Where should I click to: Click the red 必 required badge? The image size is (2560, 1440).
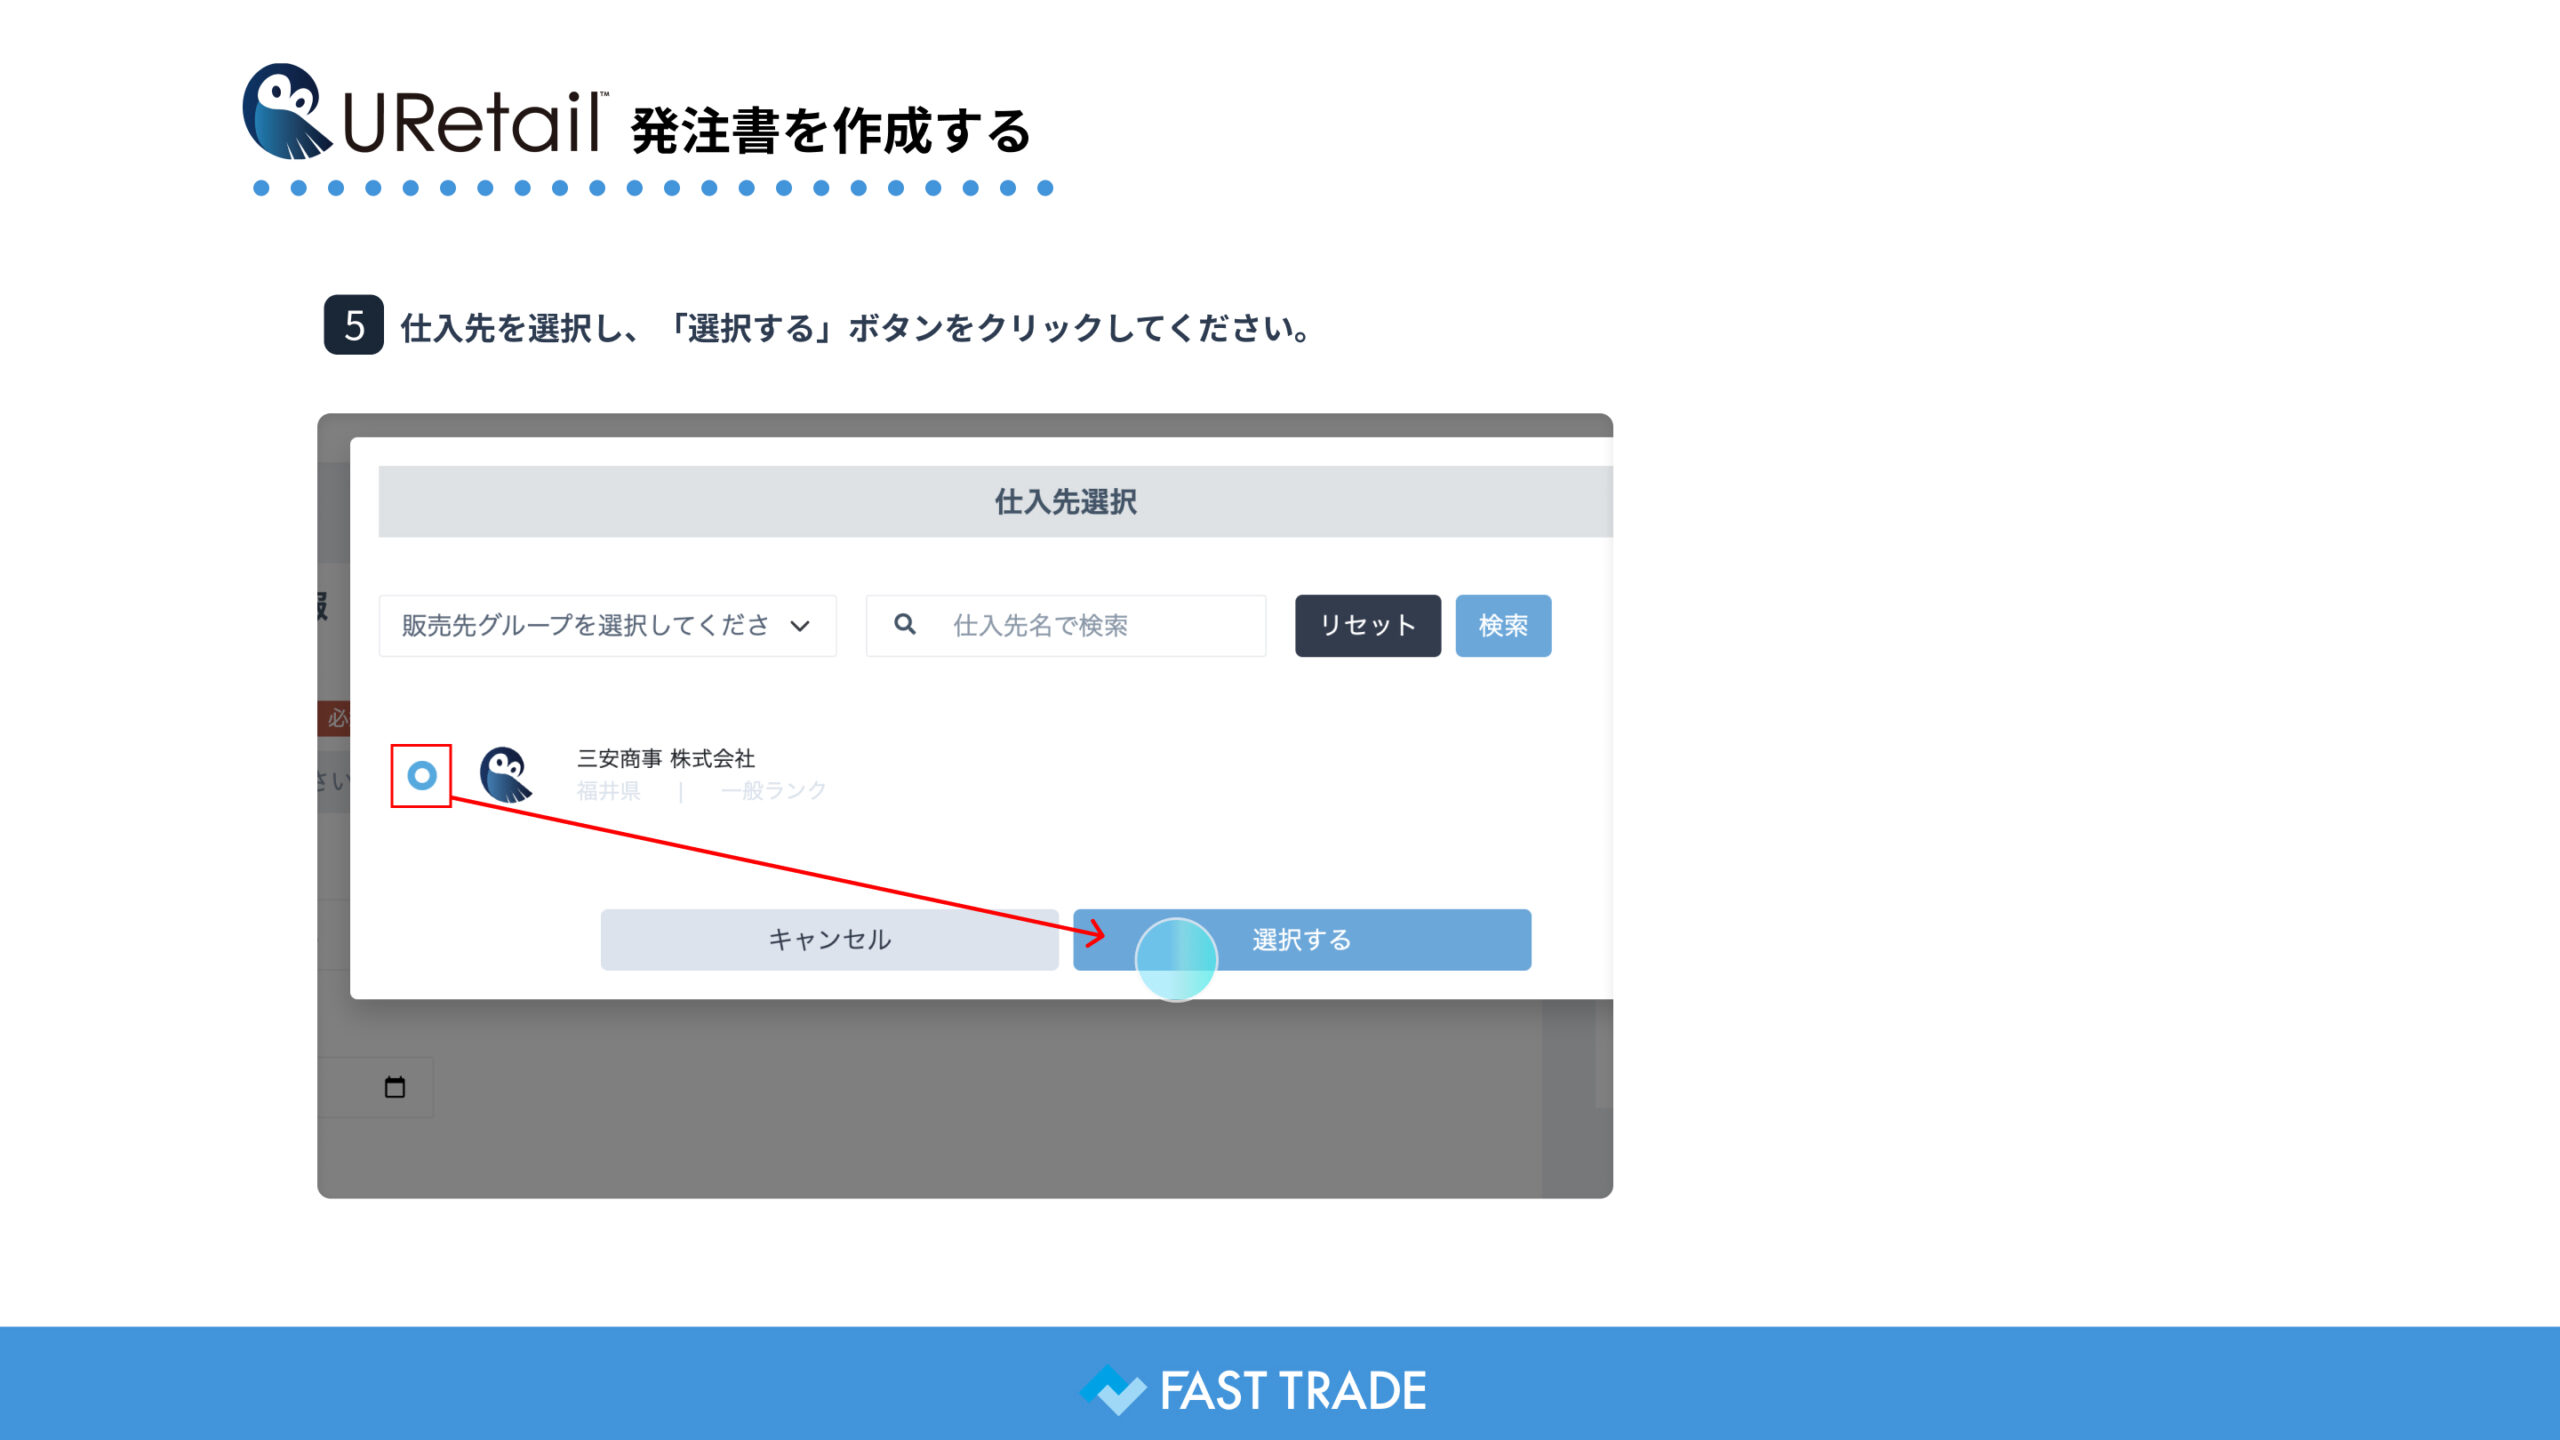coord(335,717)
